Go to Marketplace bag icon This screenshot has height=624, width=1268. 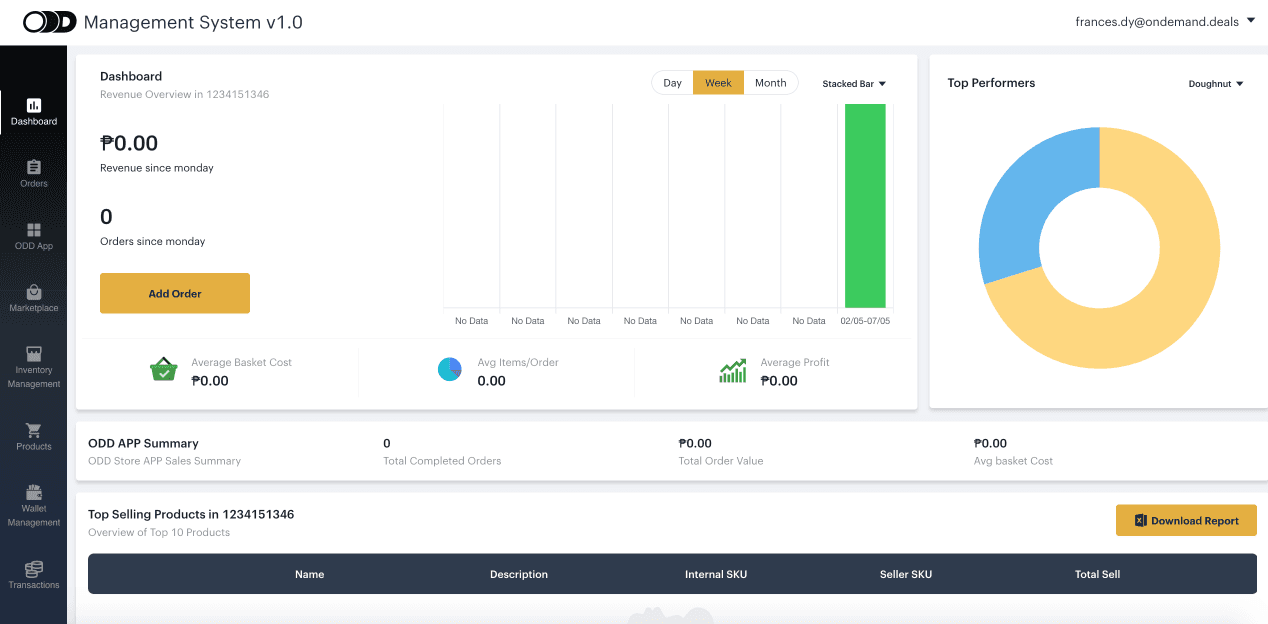click(34, 292)
